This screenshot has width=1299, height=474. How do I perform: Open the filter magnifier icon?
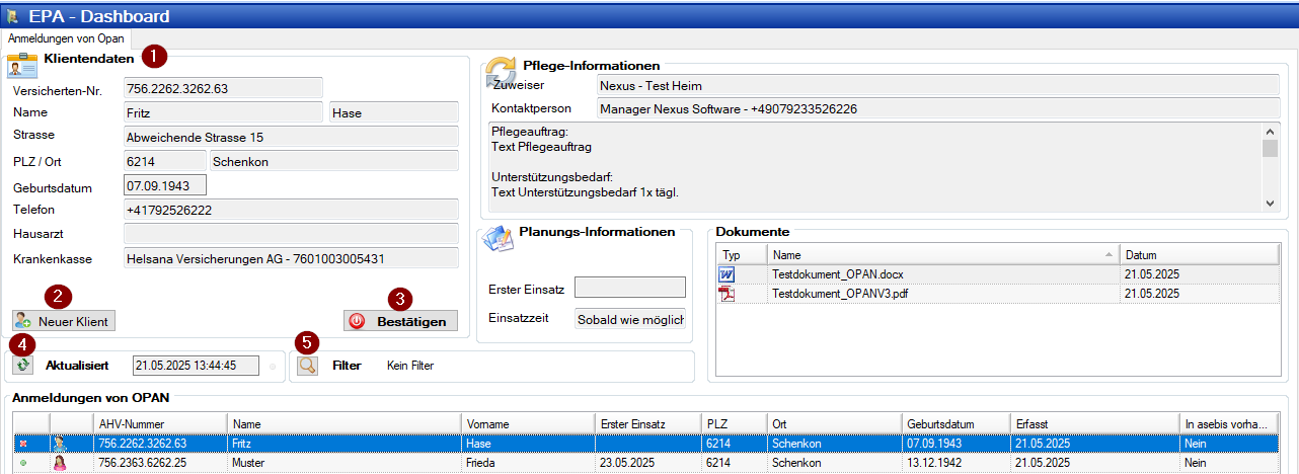[x=307, y=365]
